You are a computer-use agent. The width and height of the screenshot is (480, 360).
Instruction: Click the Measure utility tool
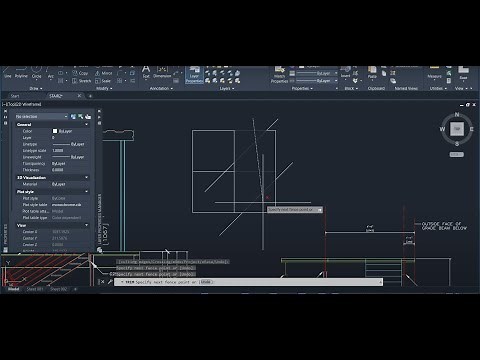click(434, 73)
